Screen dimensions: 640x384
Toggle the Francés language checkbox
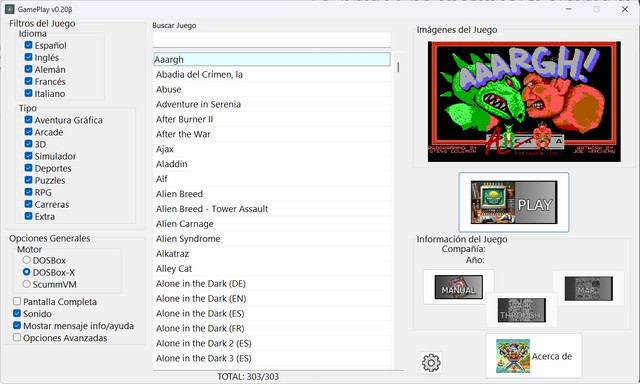click(x=28, y=81)
